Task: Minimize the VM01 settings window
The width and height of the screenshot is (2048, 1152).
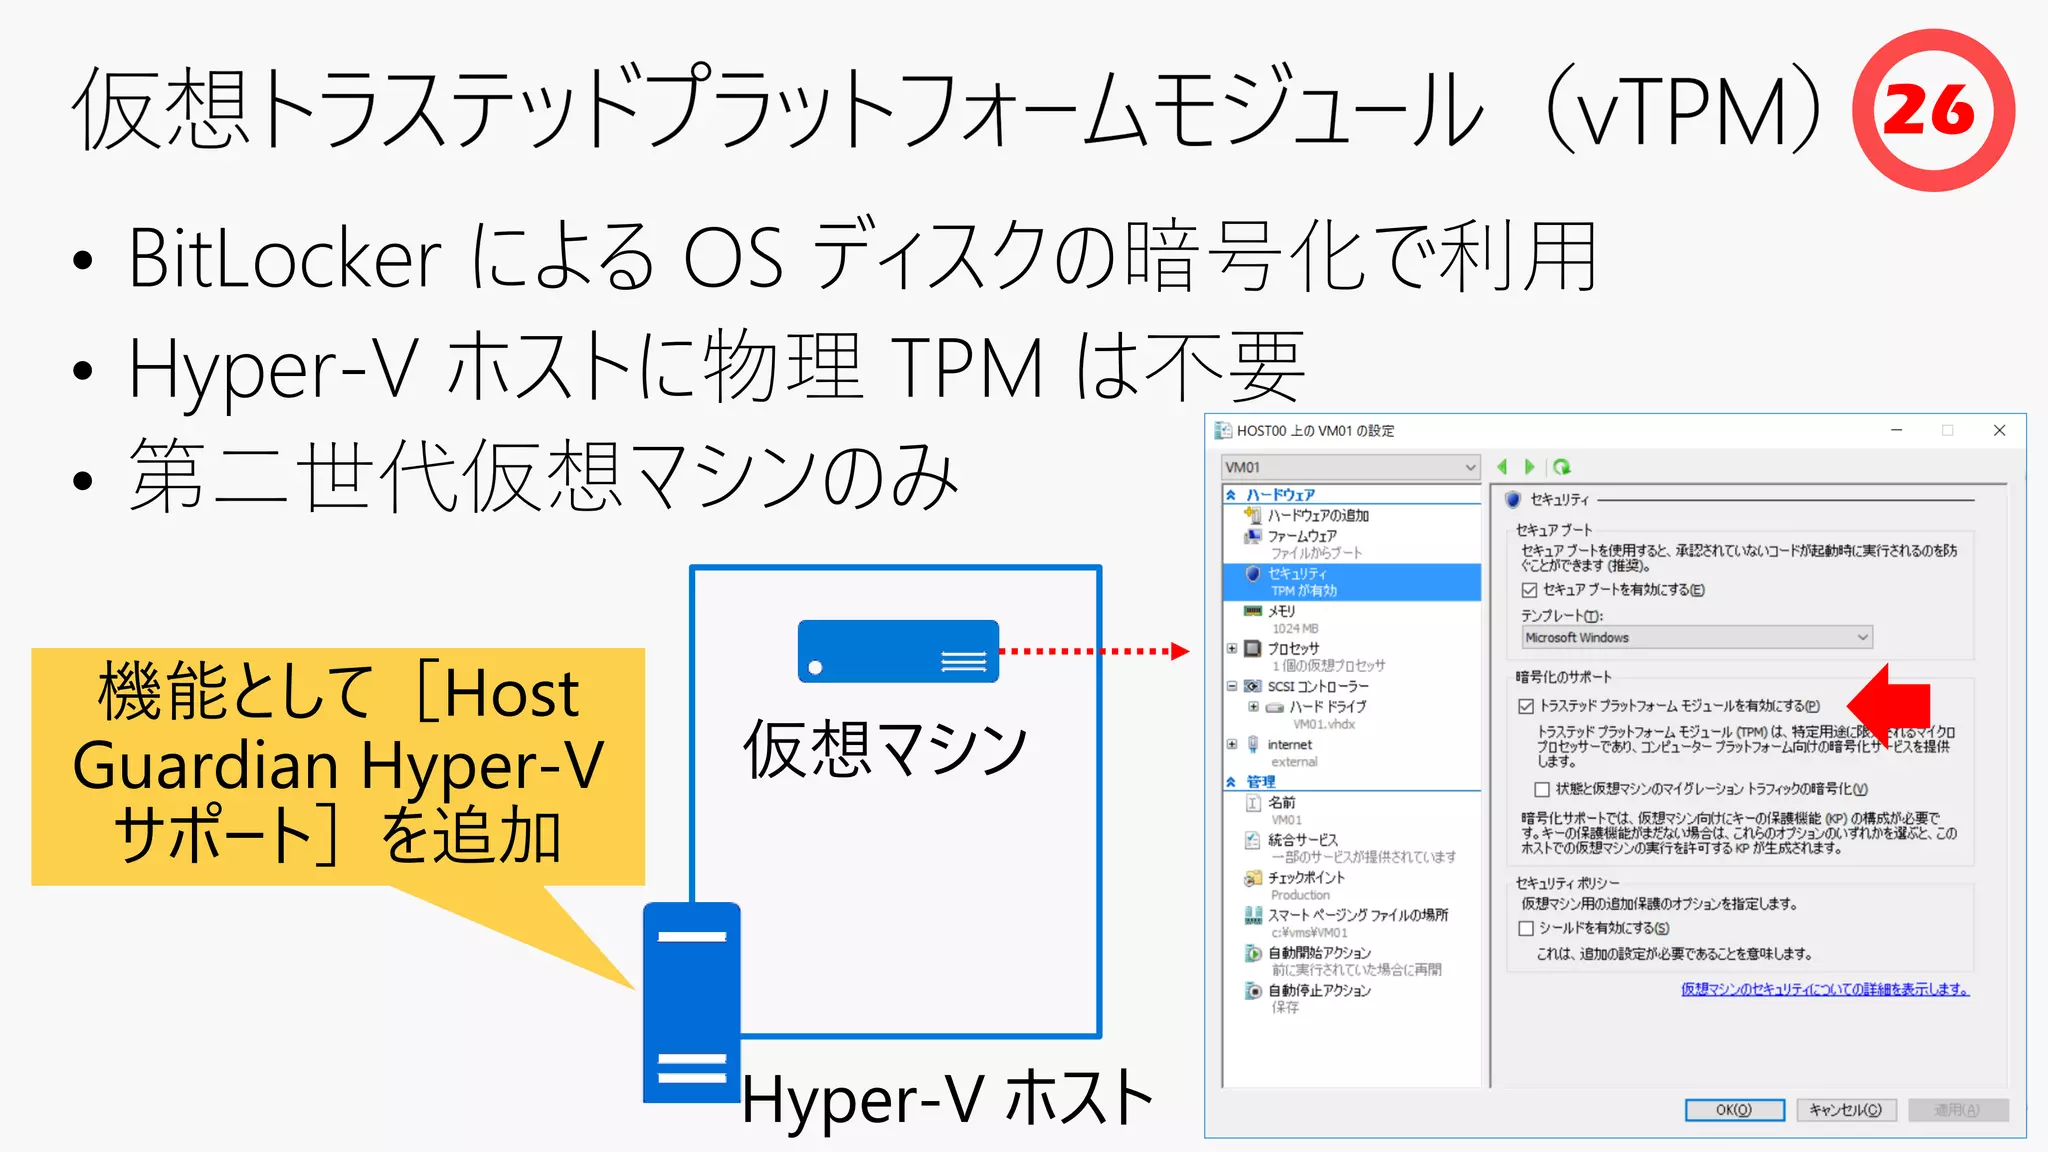Action: click(1896, 430)
